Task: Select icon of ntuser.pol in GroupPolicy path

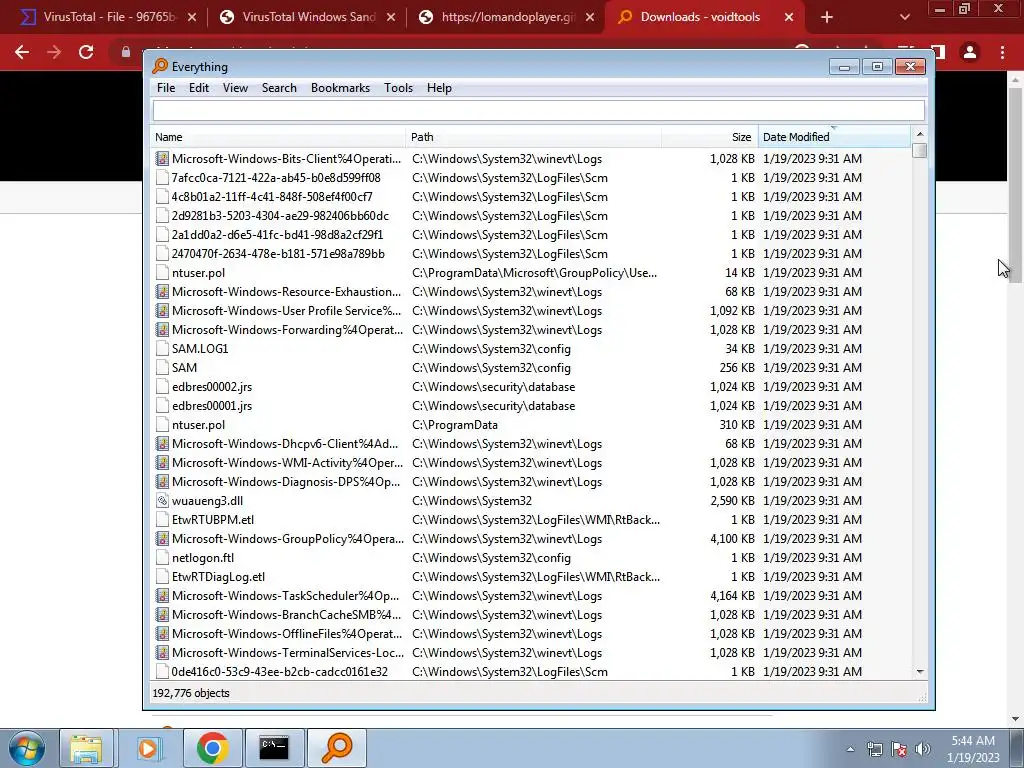Action: (x=162, y=272)
